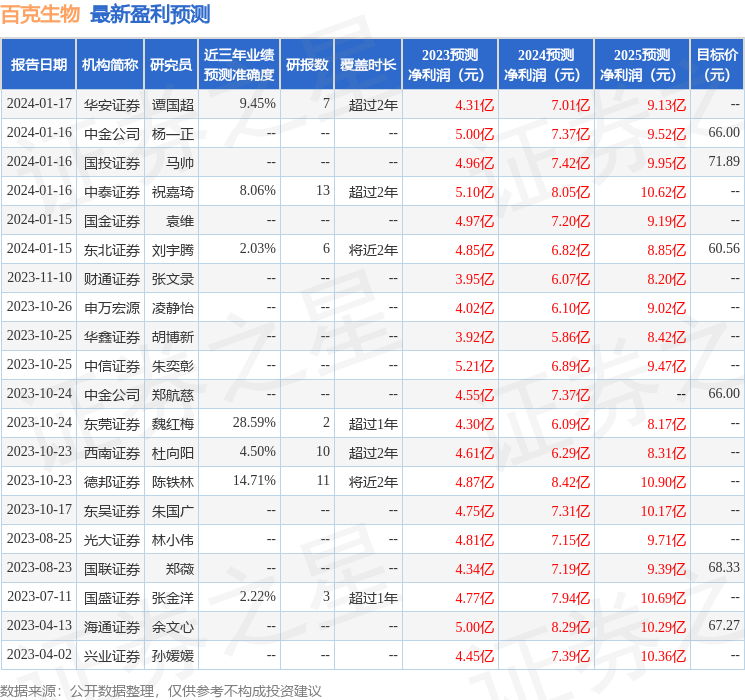Viewport: 745px width, 700px height.
Task: Click the 2023预测净利润 column header
Action: 450,64
